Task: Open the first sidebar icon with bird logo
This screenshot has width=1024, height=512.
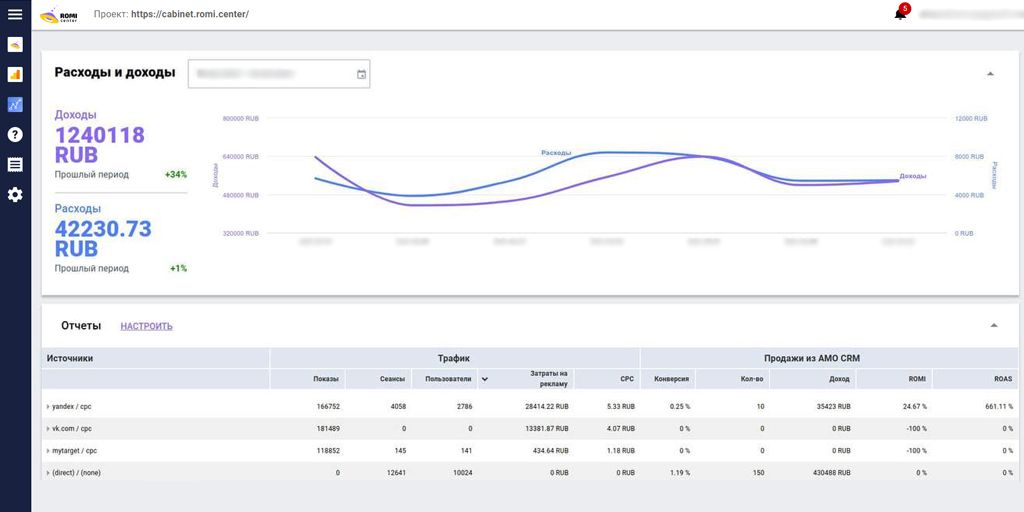Action: (x=14, y=44)
